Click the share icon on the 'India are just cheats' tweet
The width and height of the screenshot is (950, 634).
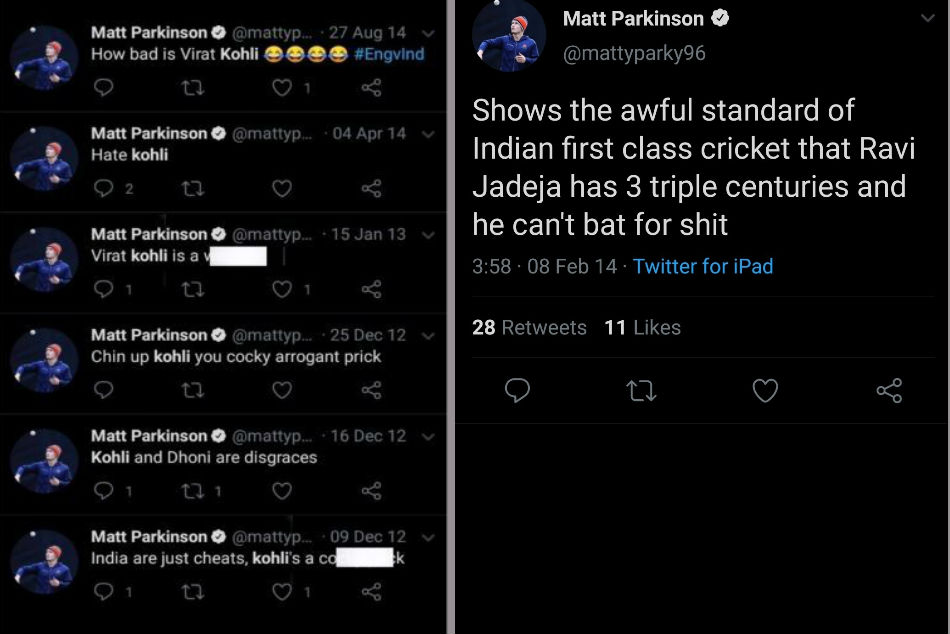point(374,592)
